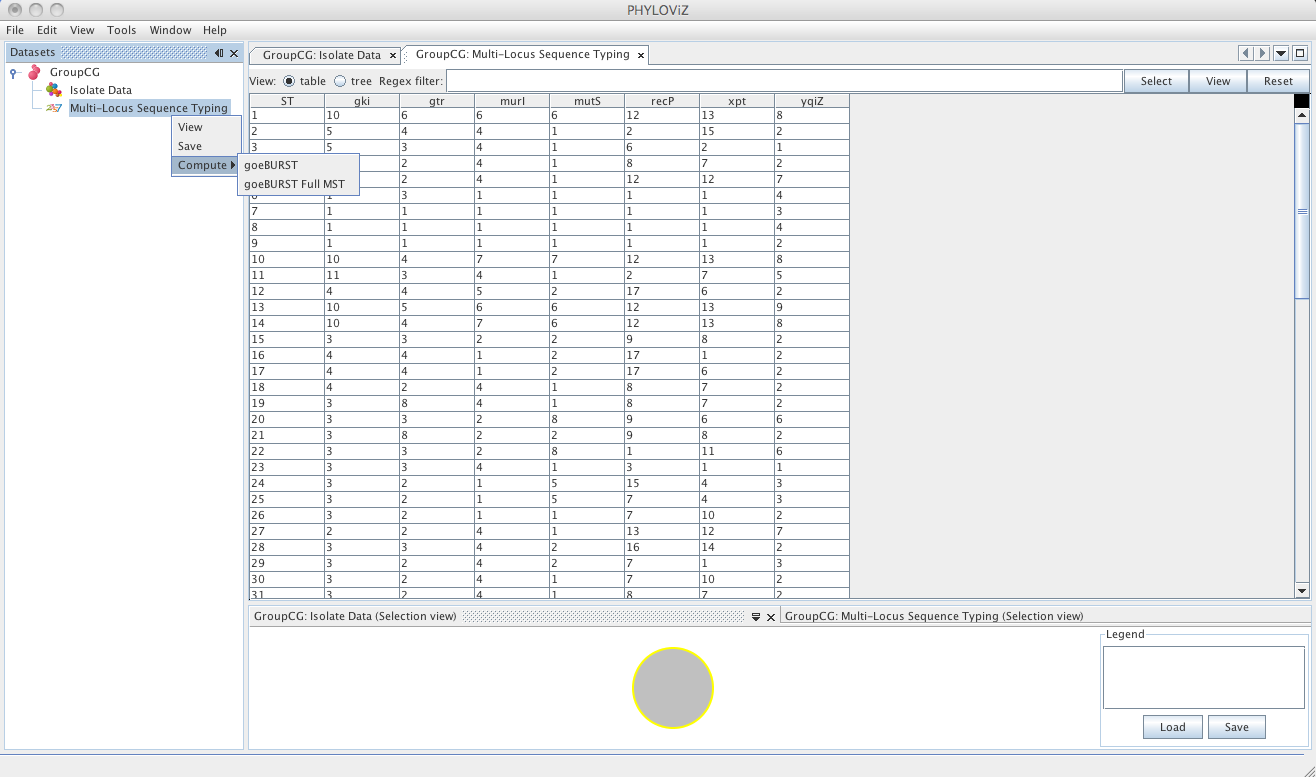Click the Select button beside Regex filter

click(x=1156, y=81)
